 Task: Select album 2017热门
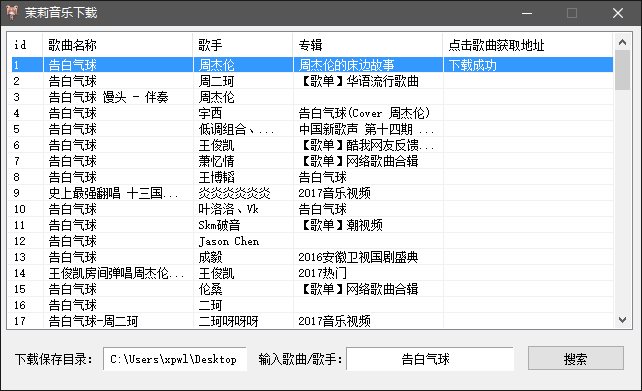(x=322, y=273)
